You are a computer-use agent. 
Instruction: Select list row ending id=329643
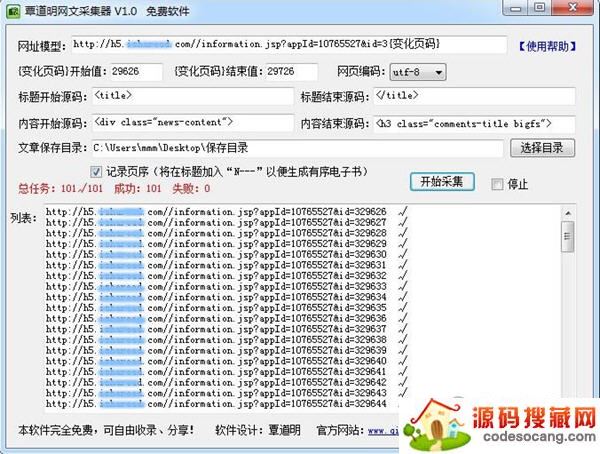(x=227, y=393)
